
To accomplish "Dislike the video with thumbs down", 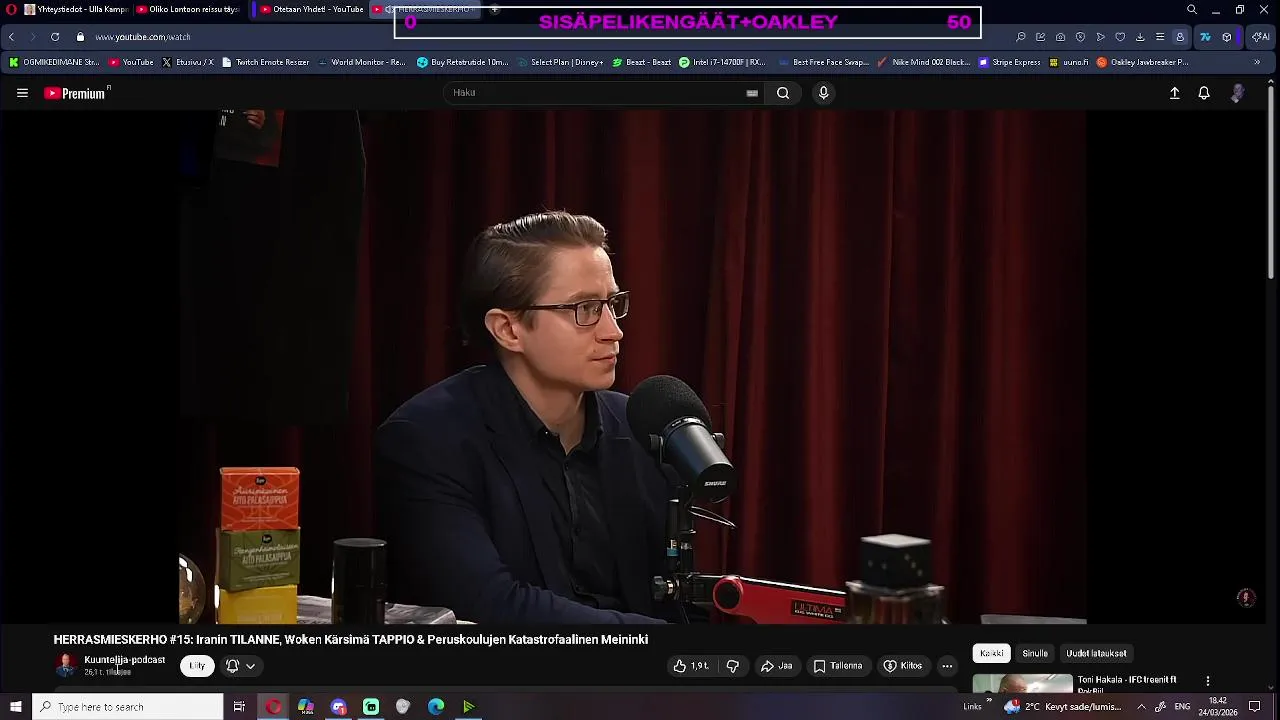I will [733, 666].
